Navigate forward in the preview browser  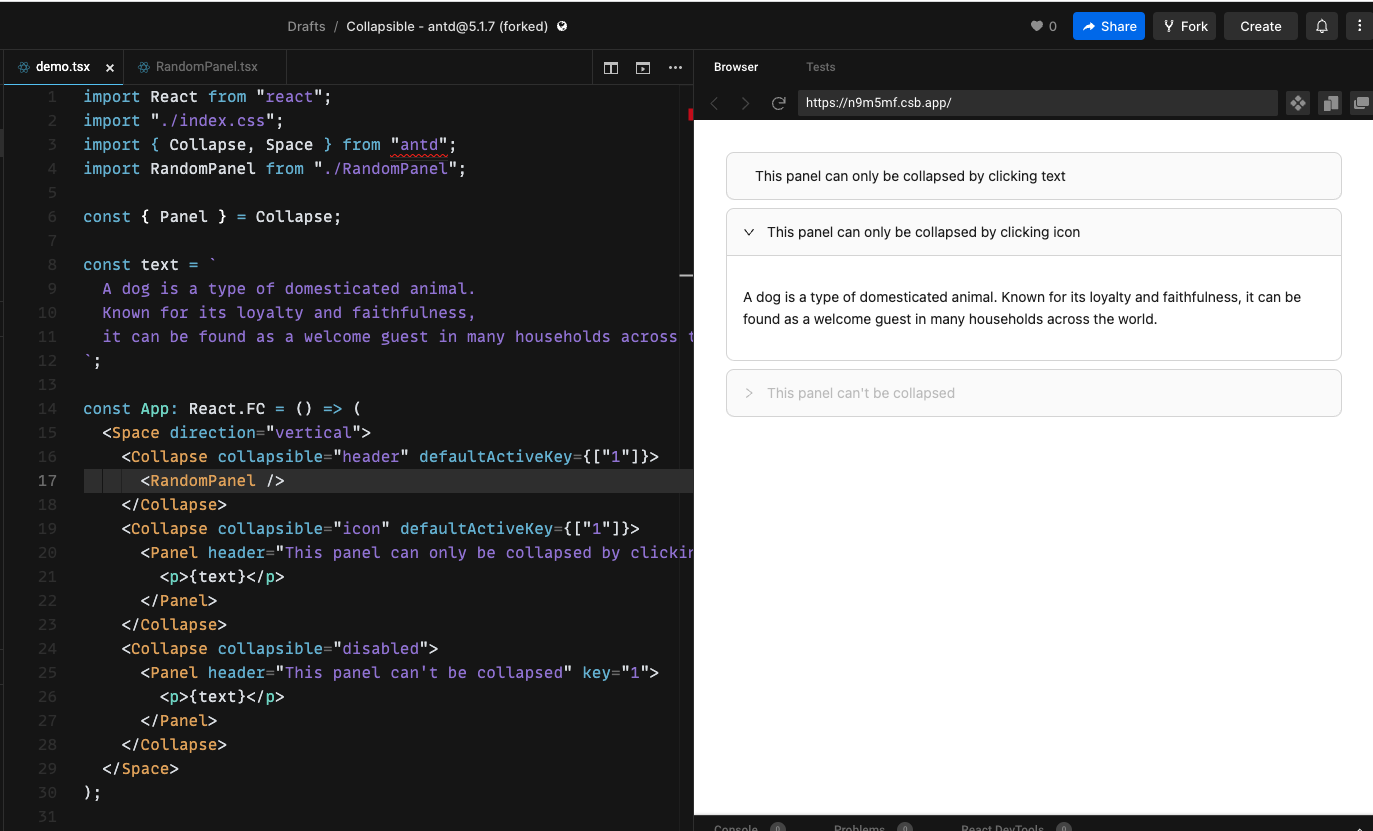[746, 103]
